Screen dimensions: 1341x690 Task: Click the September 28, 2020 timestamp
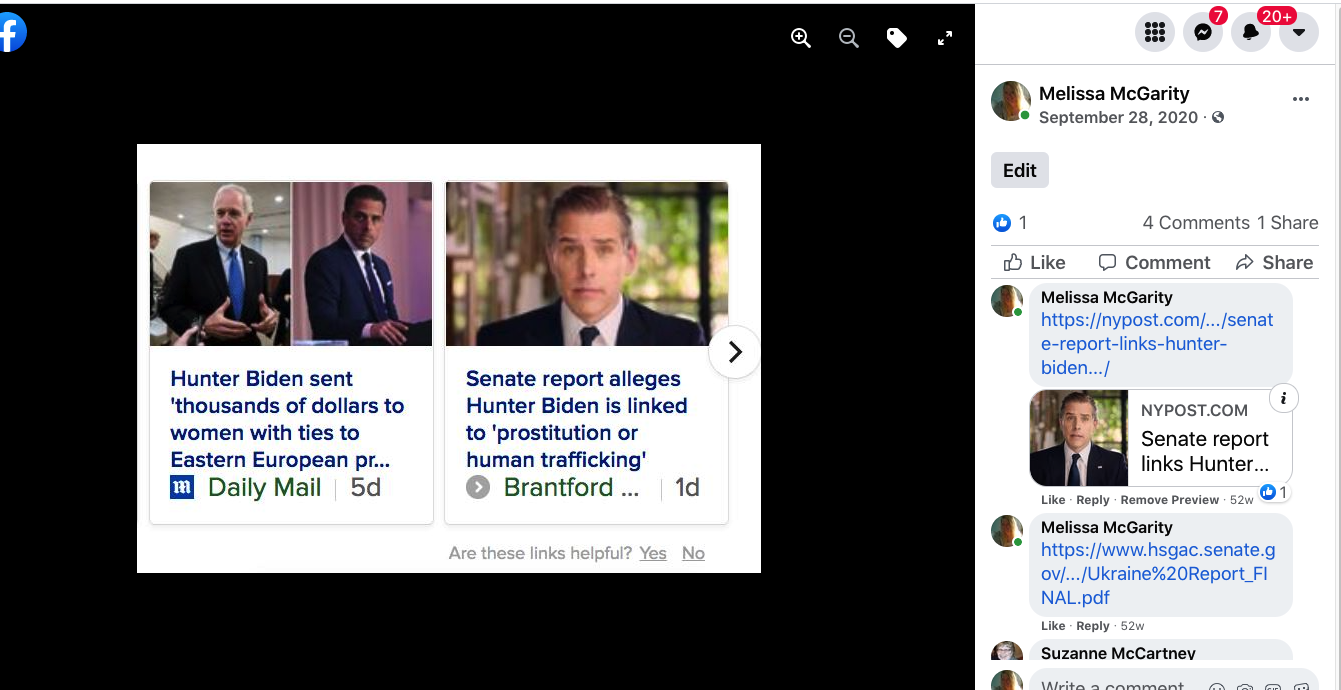click(1118, 117)
